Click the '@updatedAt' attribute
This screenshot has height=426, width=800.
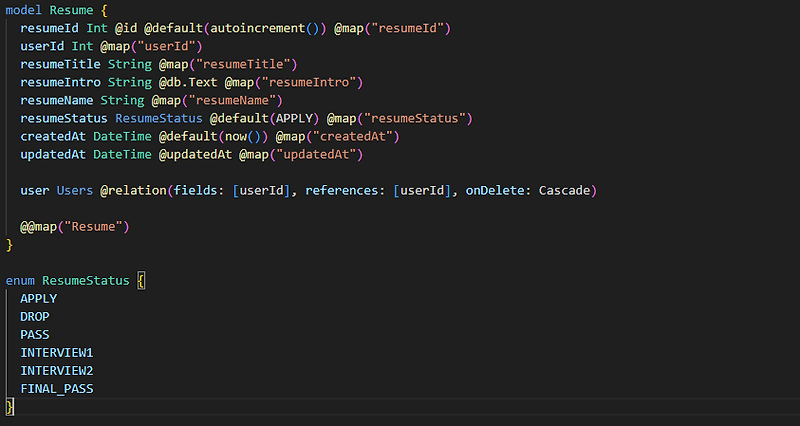(x=195, y=155)
